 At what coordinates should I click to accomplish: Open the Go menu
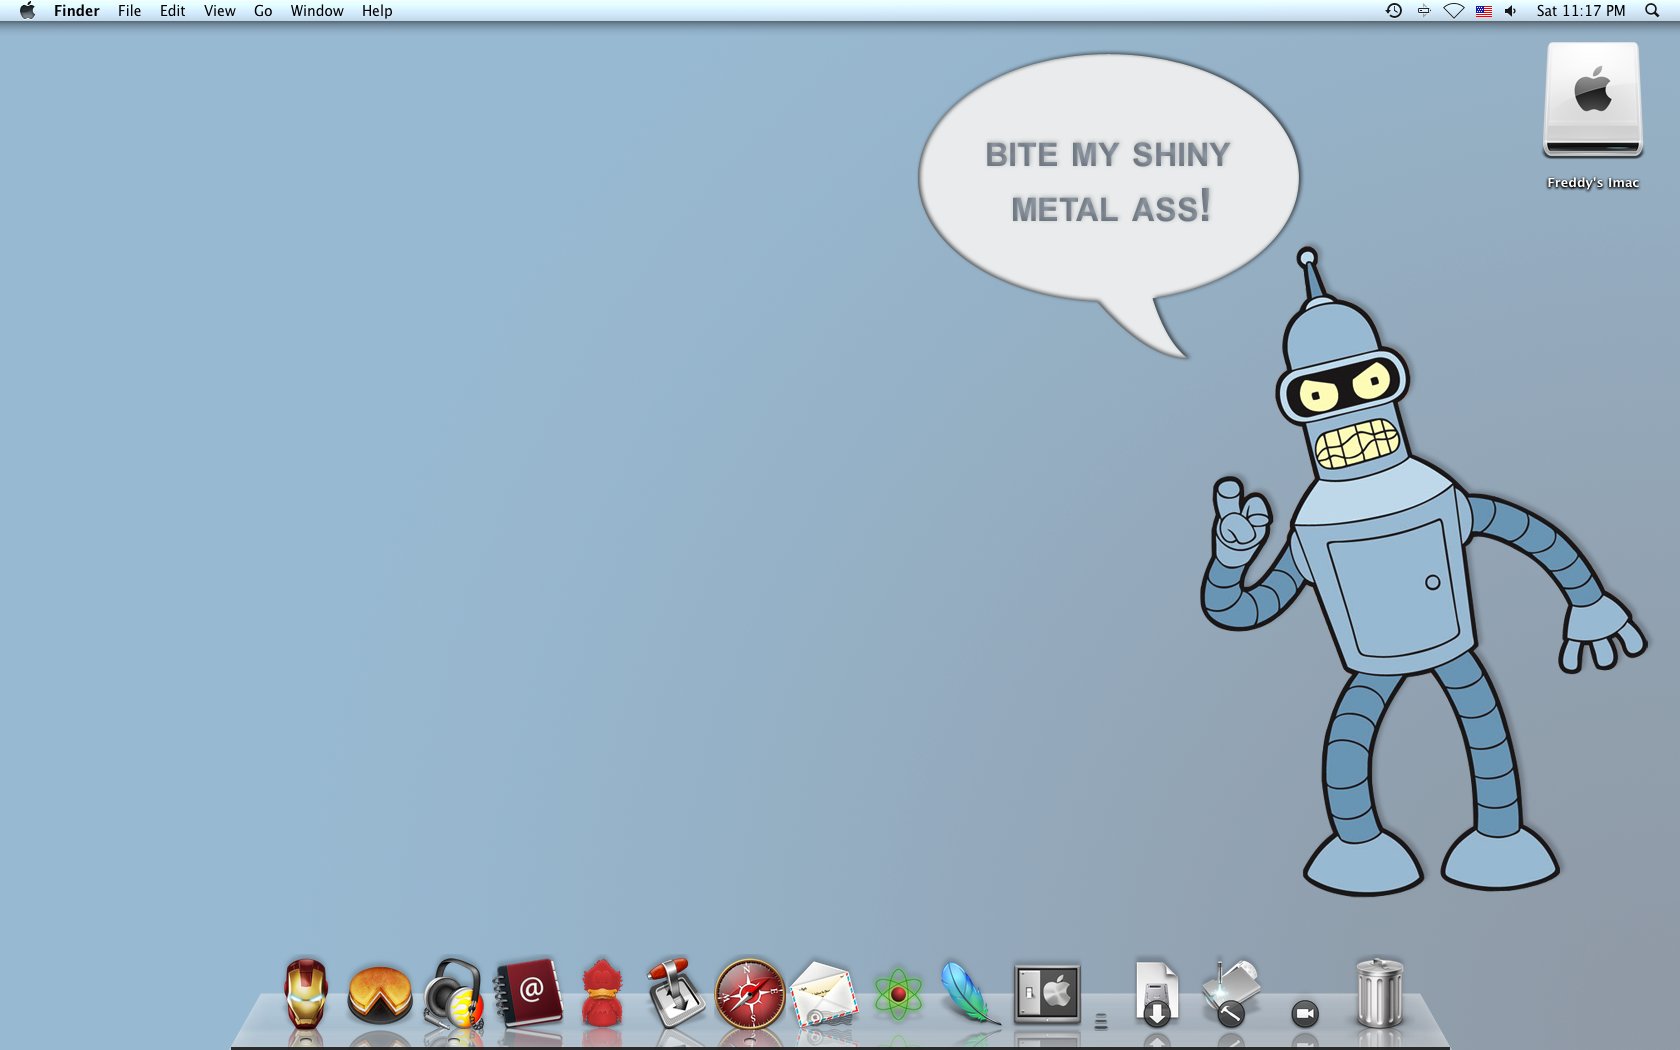tap(261, 11)
